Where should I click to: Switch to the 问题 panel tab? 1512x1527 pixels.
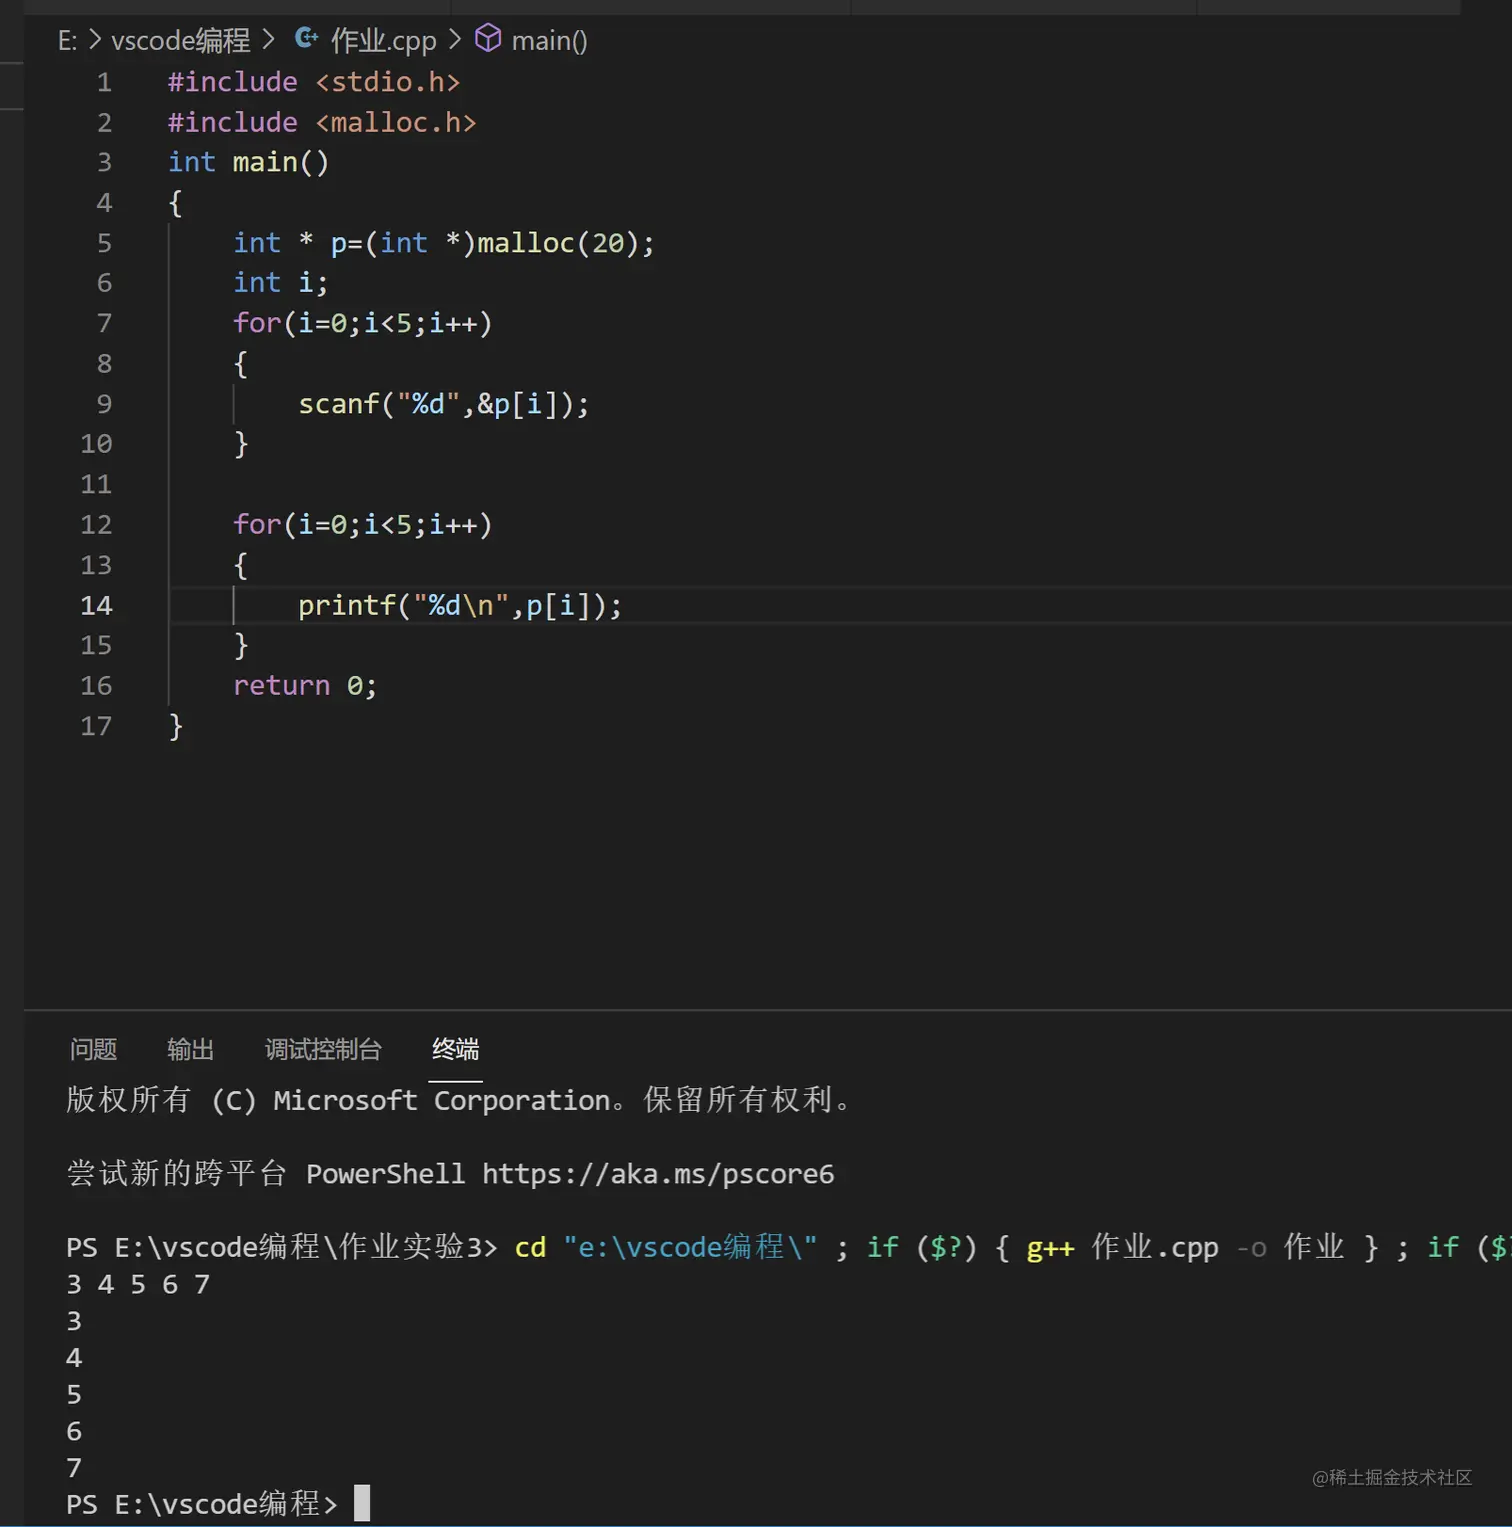[x=93, y=1049]
